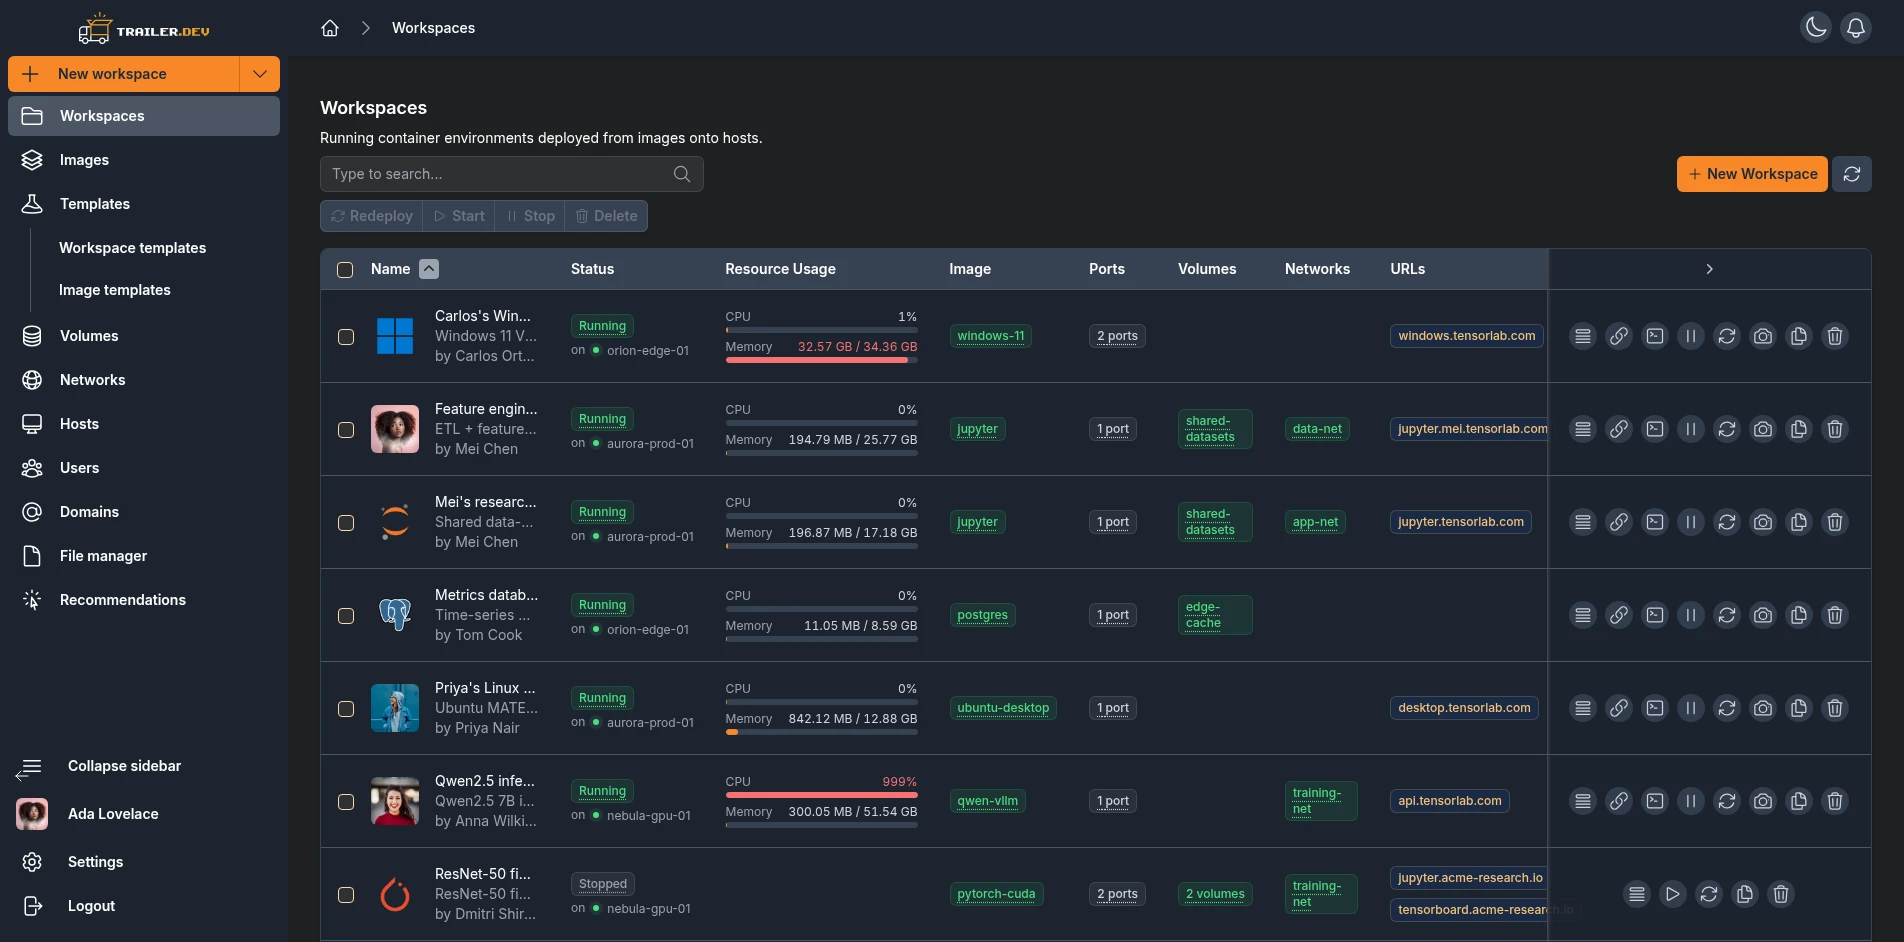Open terminal for Mei's researc... workspace

tap(1655, 522)
